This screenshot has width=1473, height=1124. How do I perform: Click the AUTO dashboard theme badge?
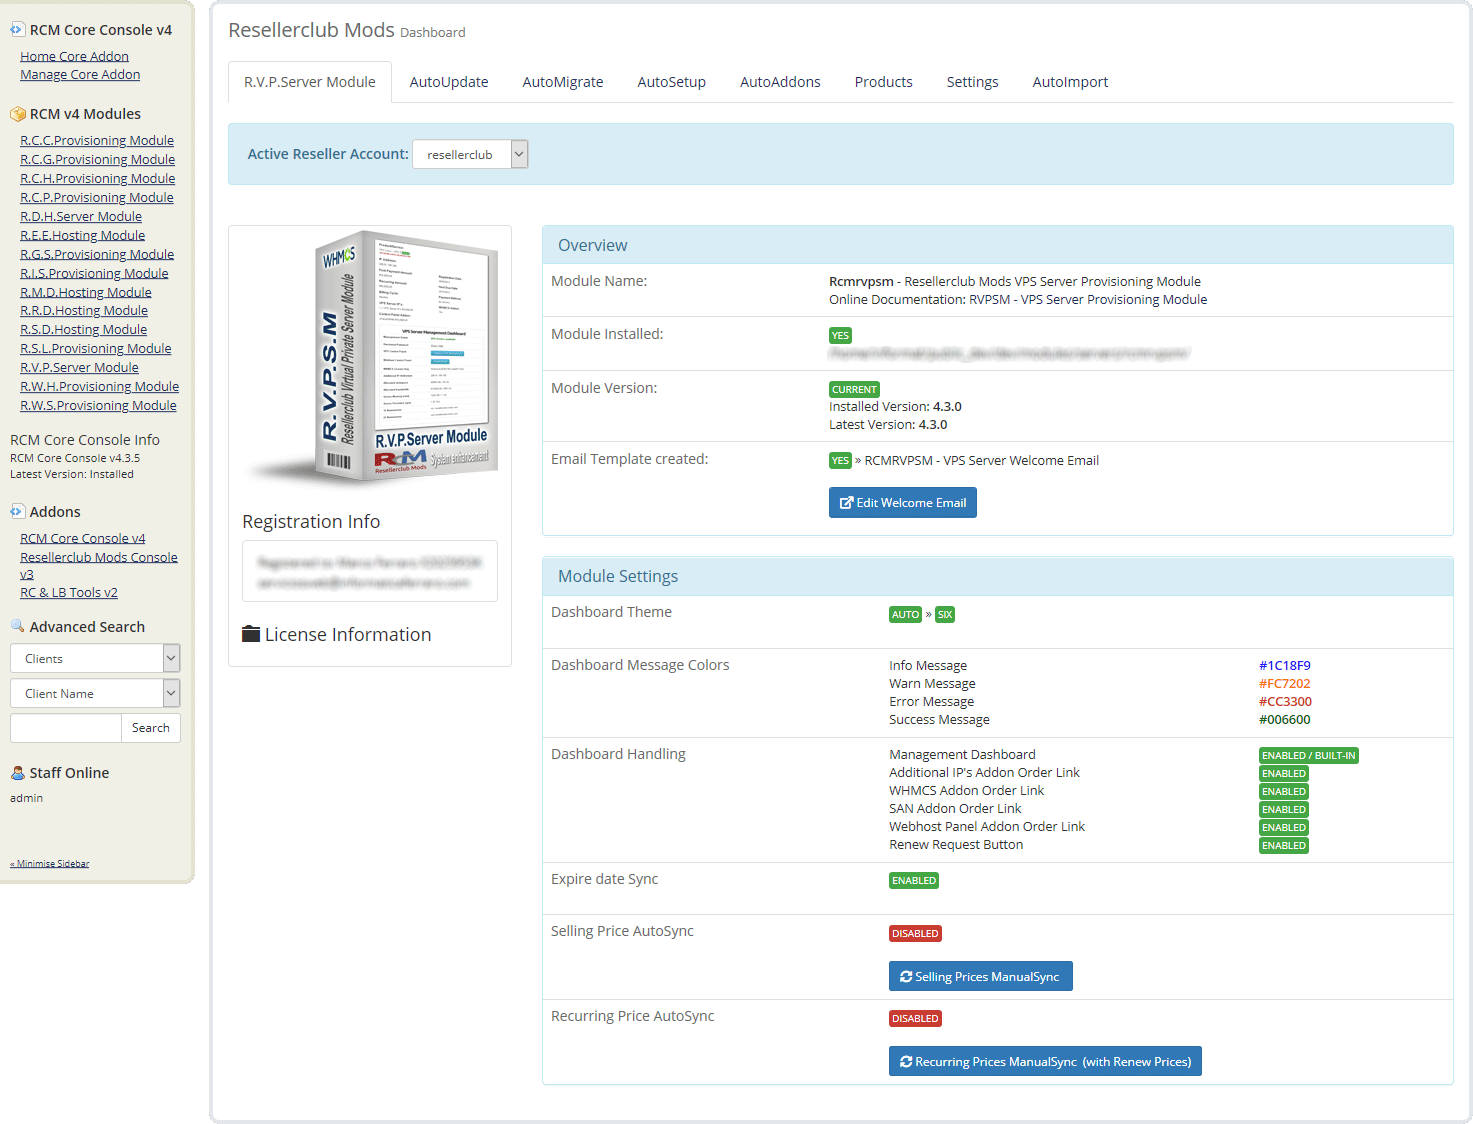[905, 614]
